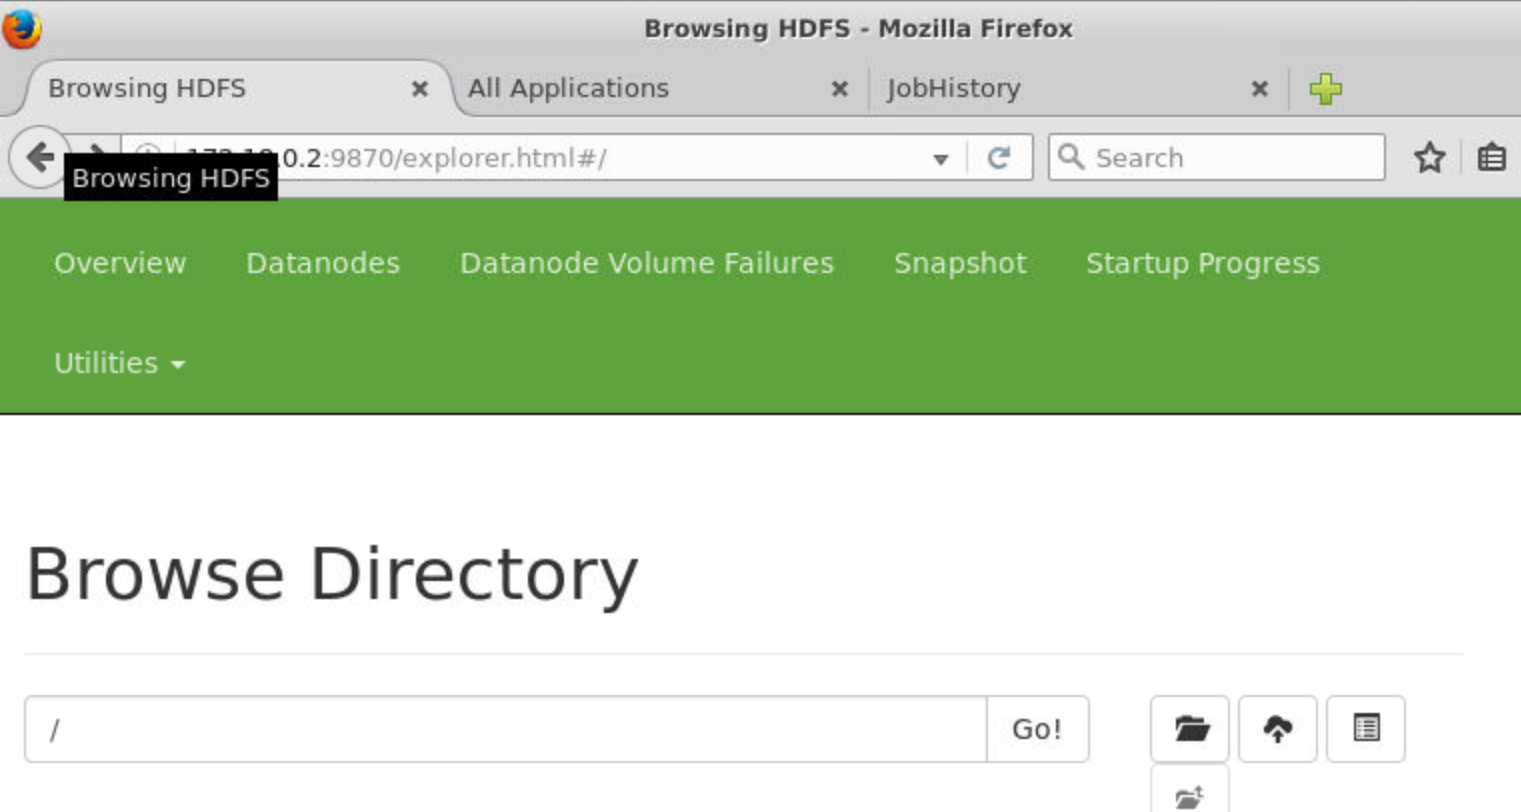
Task: Click the reload page icon
Action: 998,158
